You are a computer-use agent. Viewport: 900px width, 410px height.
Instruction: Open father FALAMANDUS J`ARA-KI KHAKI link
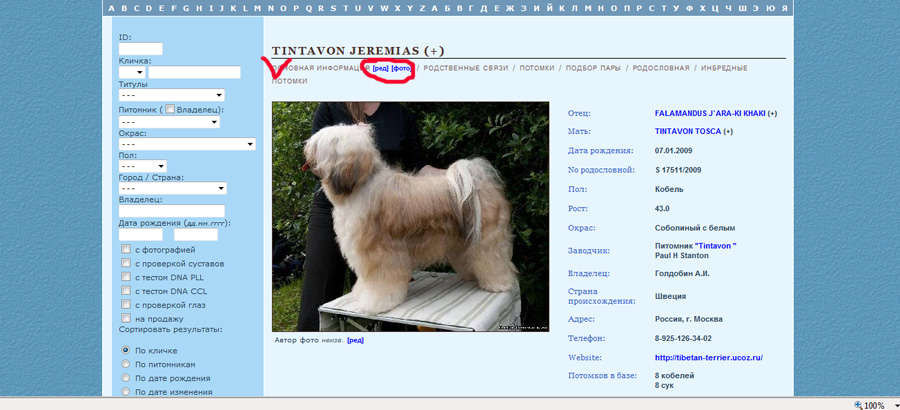coord(710,113)
